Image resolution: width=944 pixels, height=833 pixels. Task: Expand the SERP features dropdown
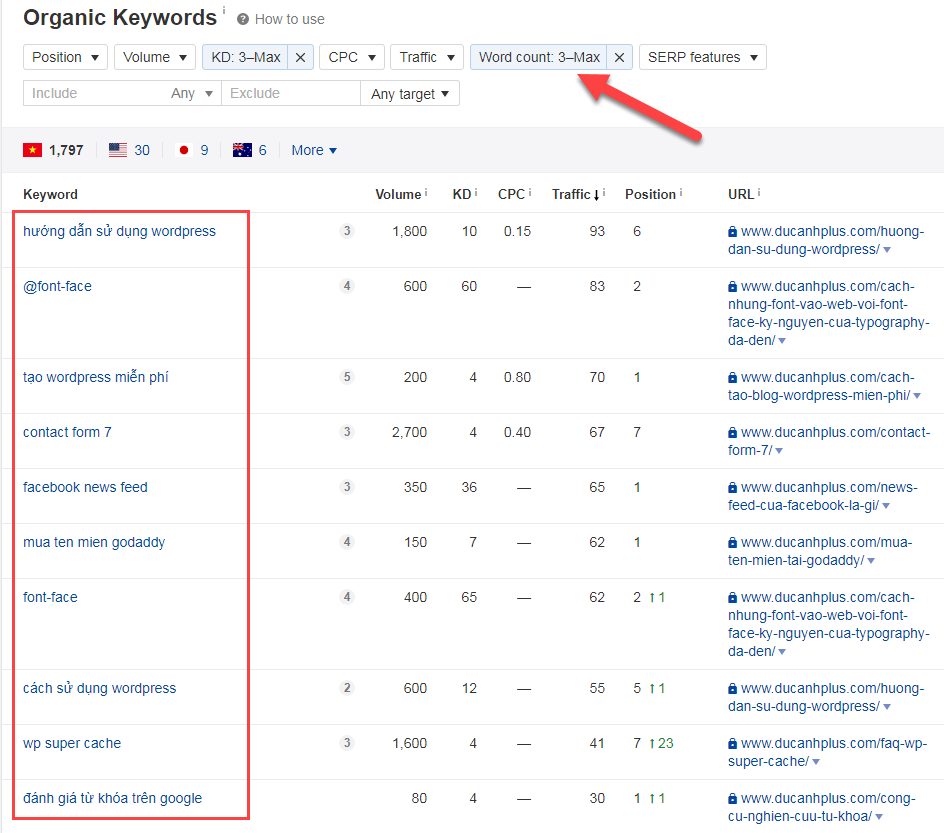tap(702, 58)
